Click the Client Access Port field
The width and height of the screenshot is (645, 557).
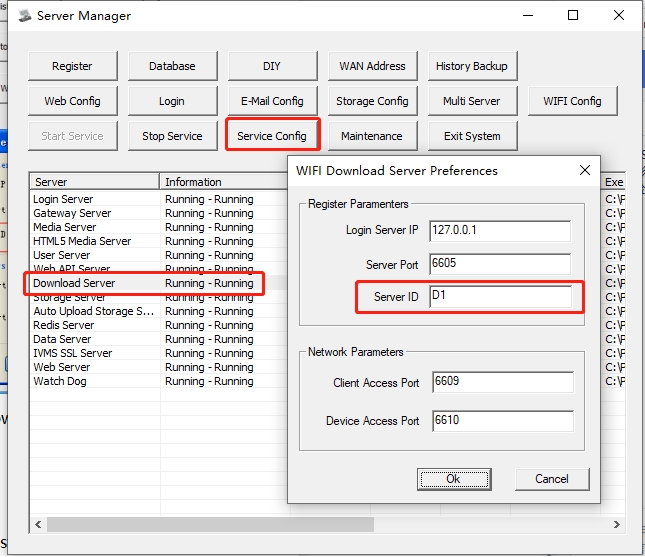(503, 382)
